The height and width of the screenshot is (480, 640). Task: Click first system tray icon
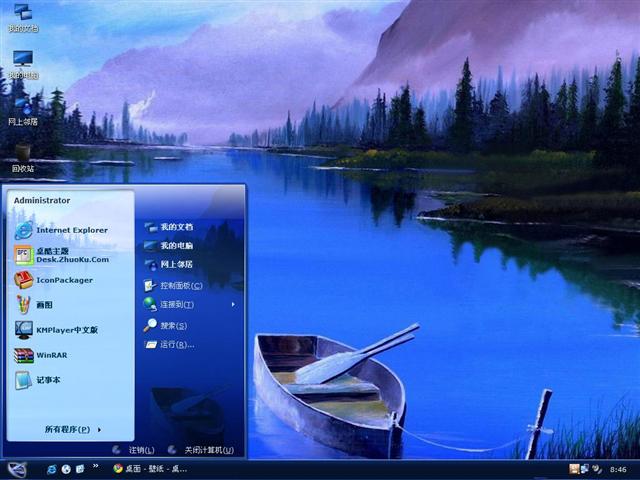(x=574, y=469)
